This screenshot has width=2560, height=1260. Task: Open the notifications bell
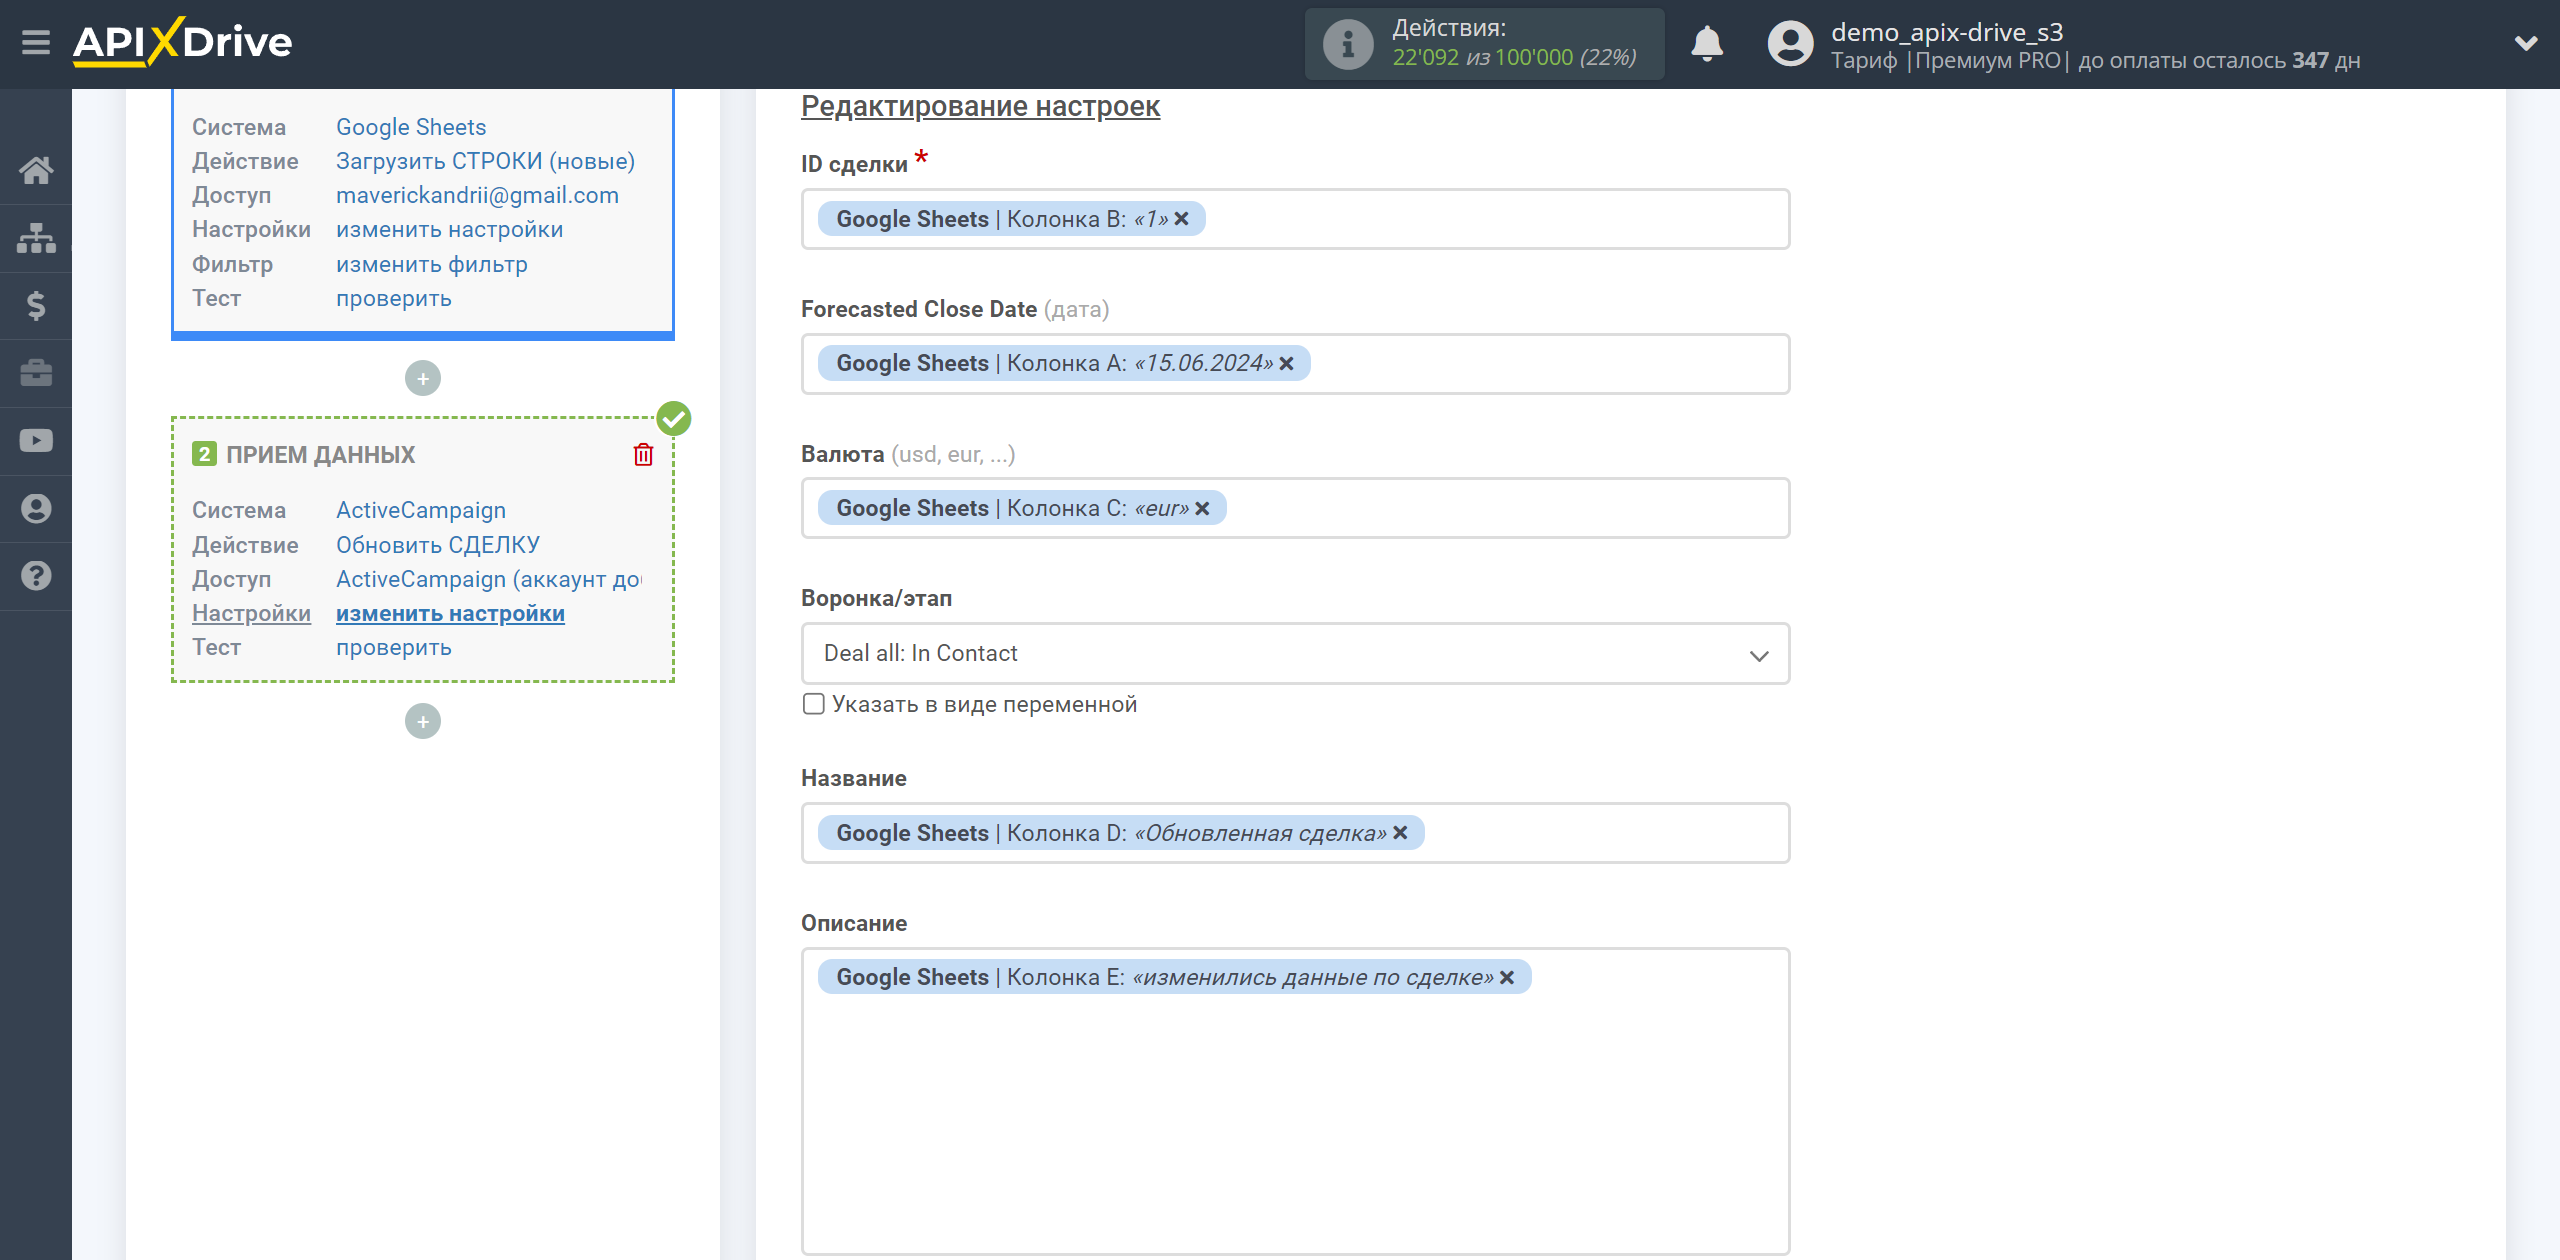tap(1707, 44)
